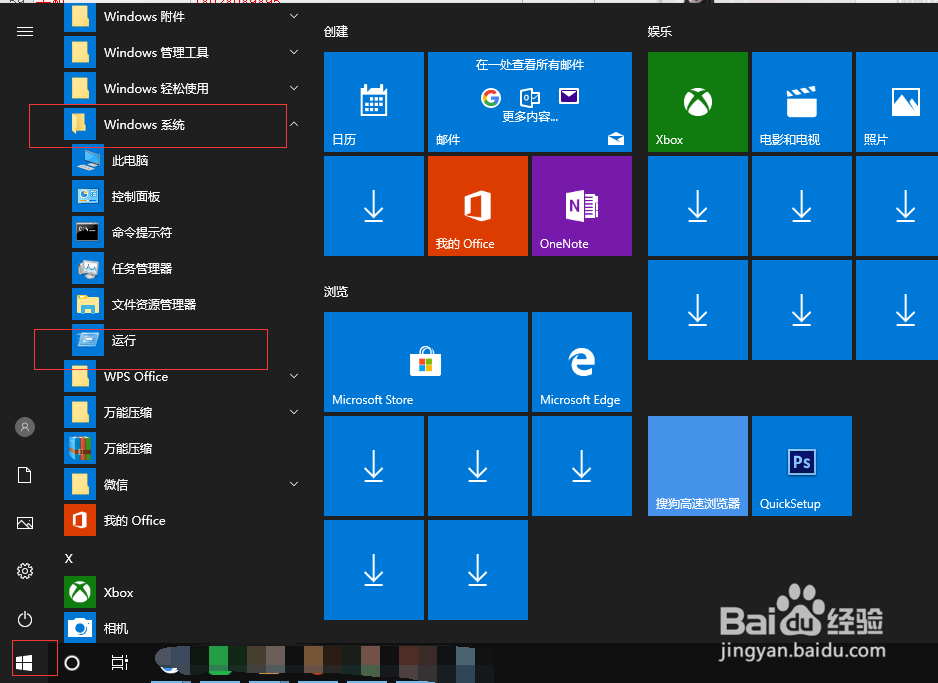Open the user account icon
Screen dimensions: 938x683
pos(25,427)
